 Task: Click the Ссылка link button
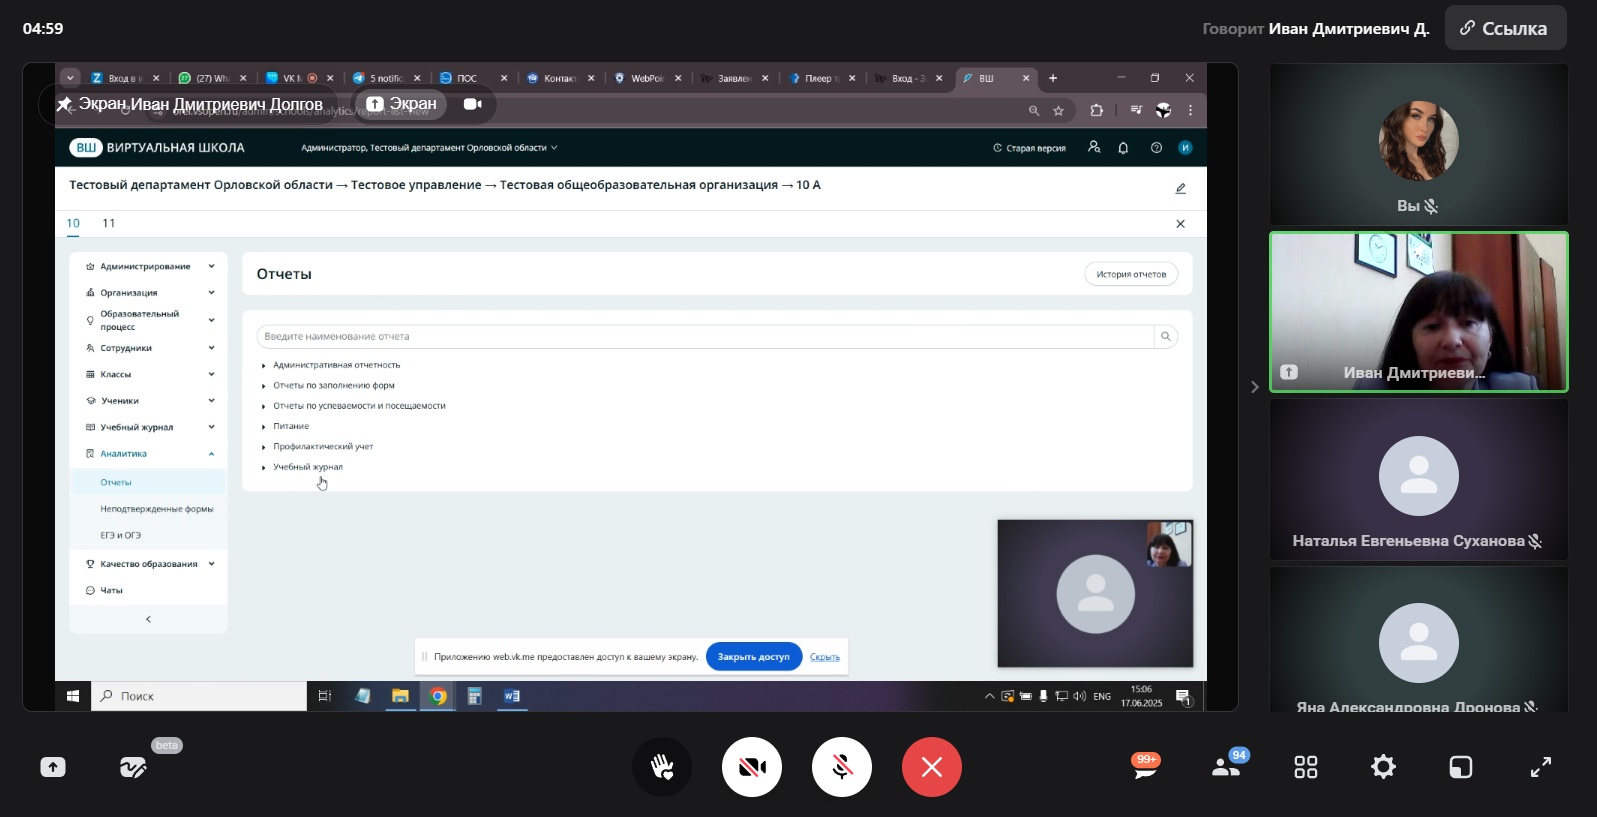click(1505, 29)
